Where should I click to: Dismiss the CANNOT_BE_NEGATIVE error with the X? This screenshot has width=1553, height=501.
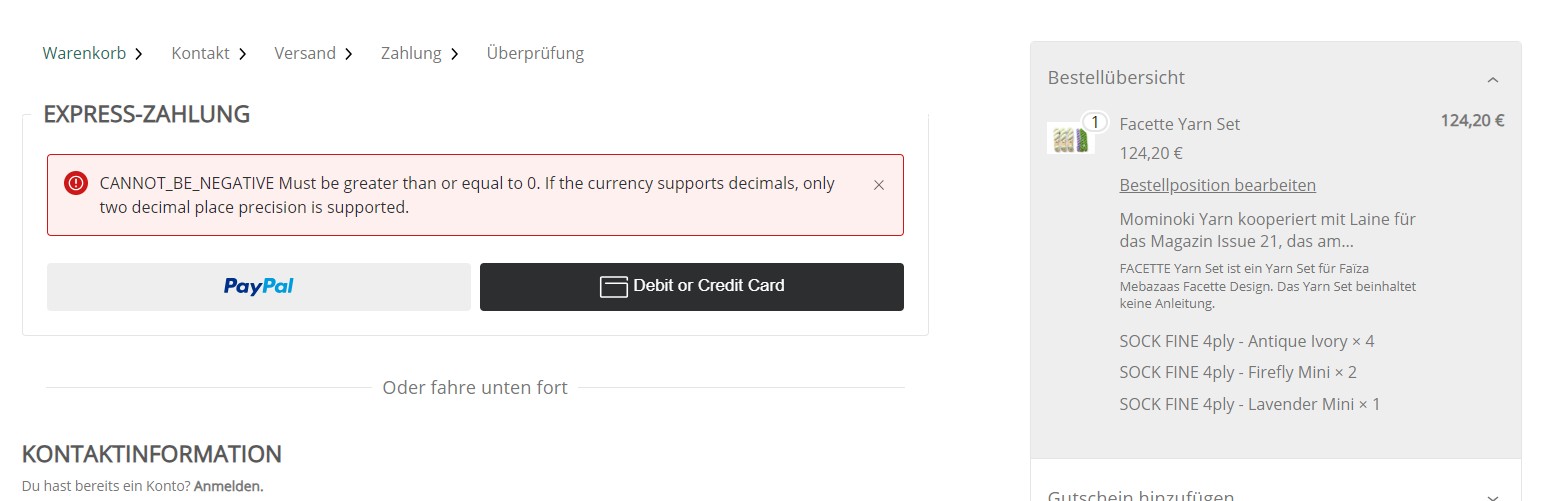click(x=879, y=185)
